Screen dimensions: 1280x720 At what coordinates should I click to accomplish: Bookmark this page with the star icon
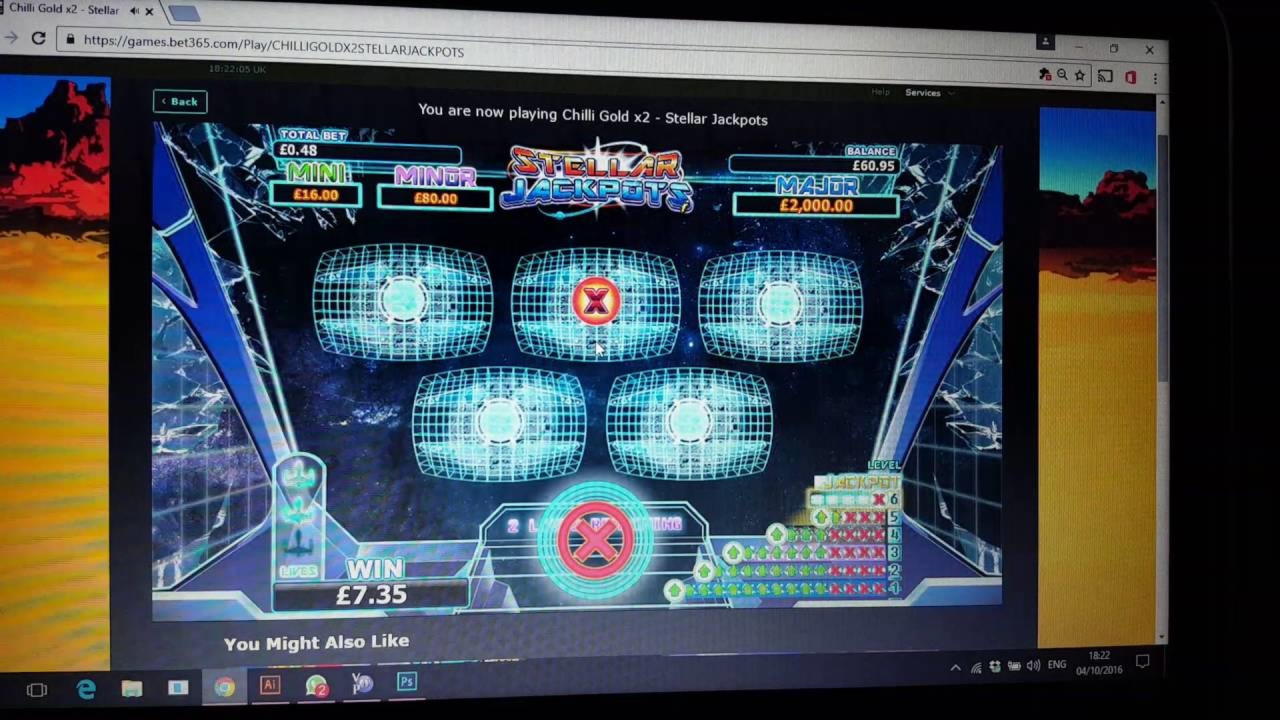[x=1080, y=75]
